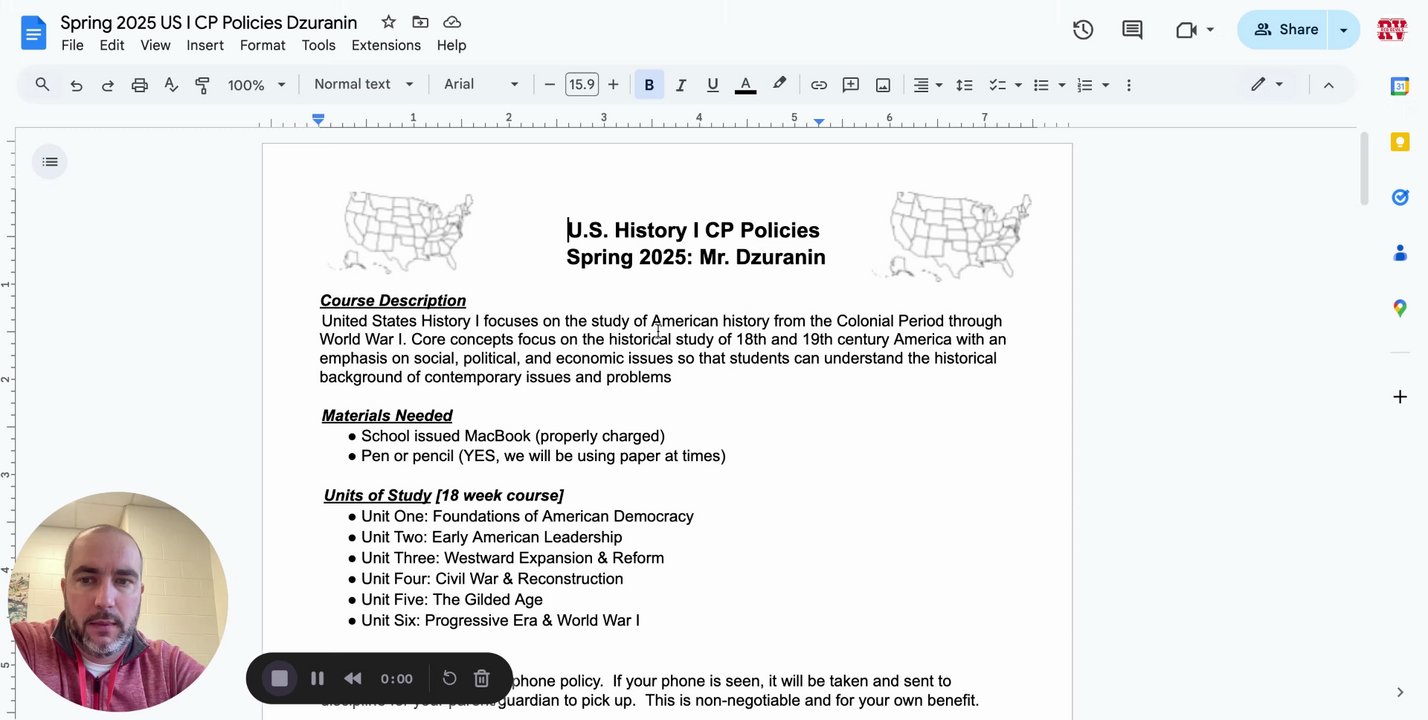The image size is (1428, 720).
Task: Open more toolbar options
Action: [x=1128, y=85]
